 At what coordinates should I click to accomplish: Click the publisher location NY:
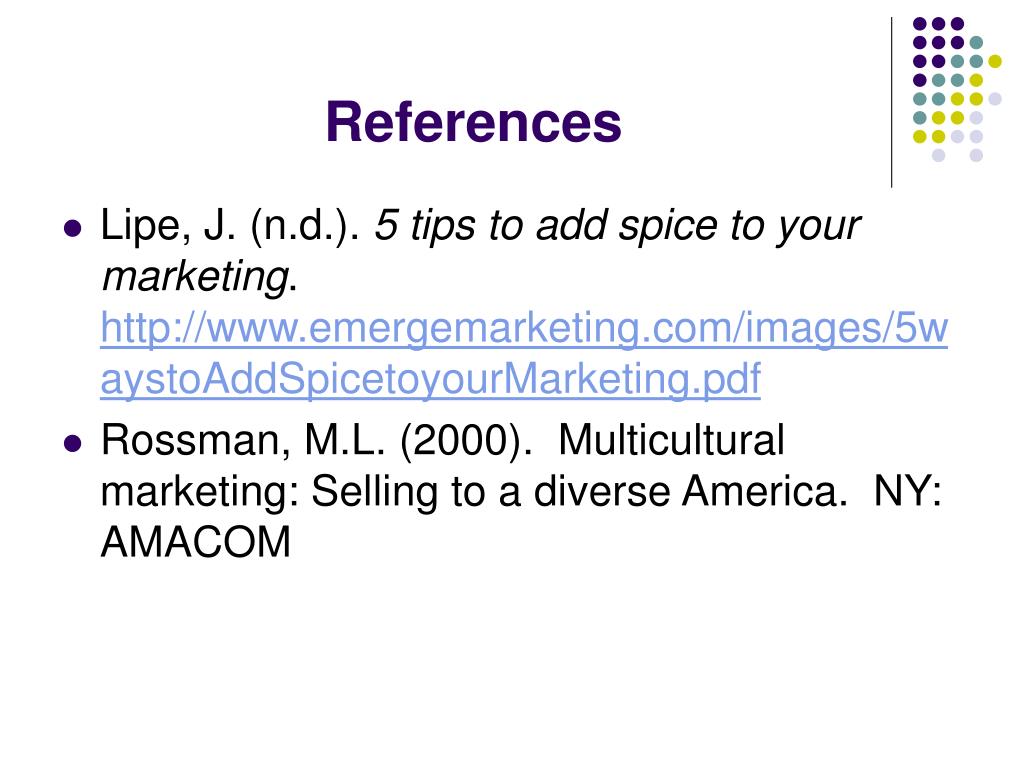[x=908, y=492]
